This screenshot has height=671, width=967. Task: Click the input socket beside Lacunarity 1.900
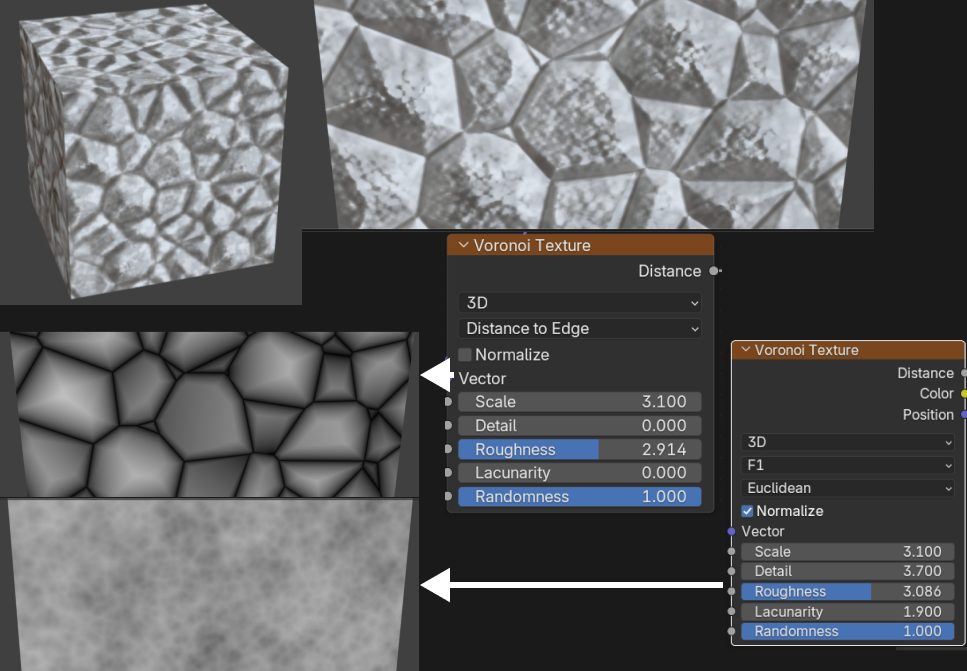pos(732,611)
